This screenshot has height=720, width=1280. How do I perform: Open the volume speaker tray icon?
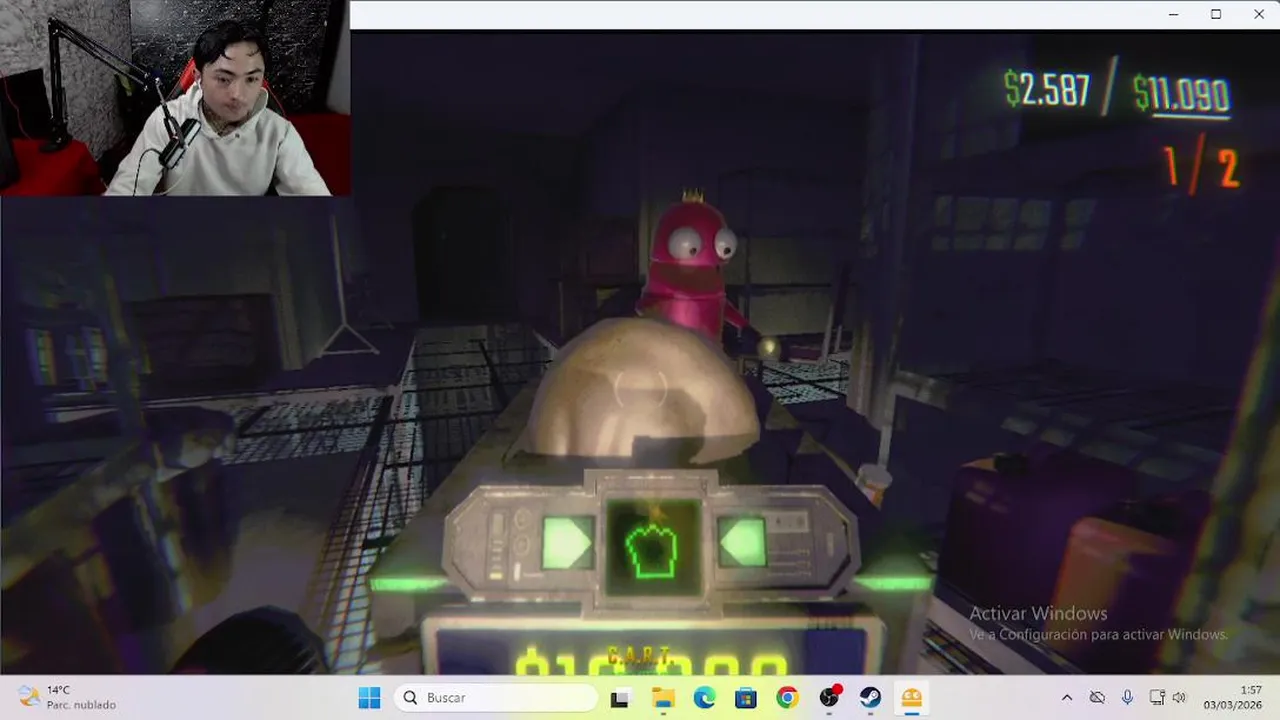[x=1179, y=697]
